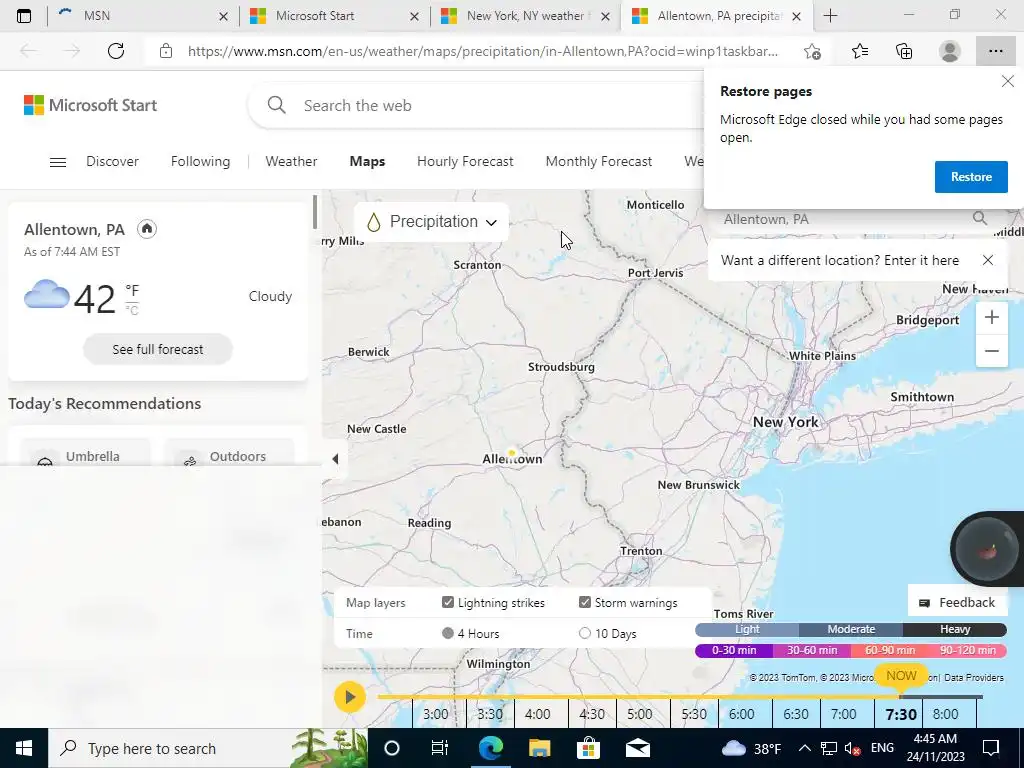Open Edge Settings and more menu
This screenshot has height=768, width=1024.
pos(995,51)
